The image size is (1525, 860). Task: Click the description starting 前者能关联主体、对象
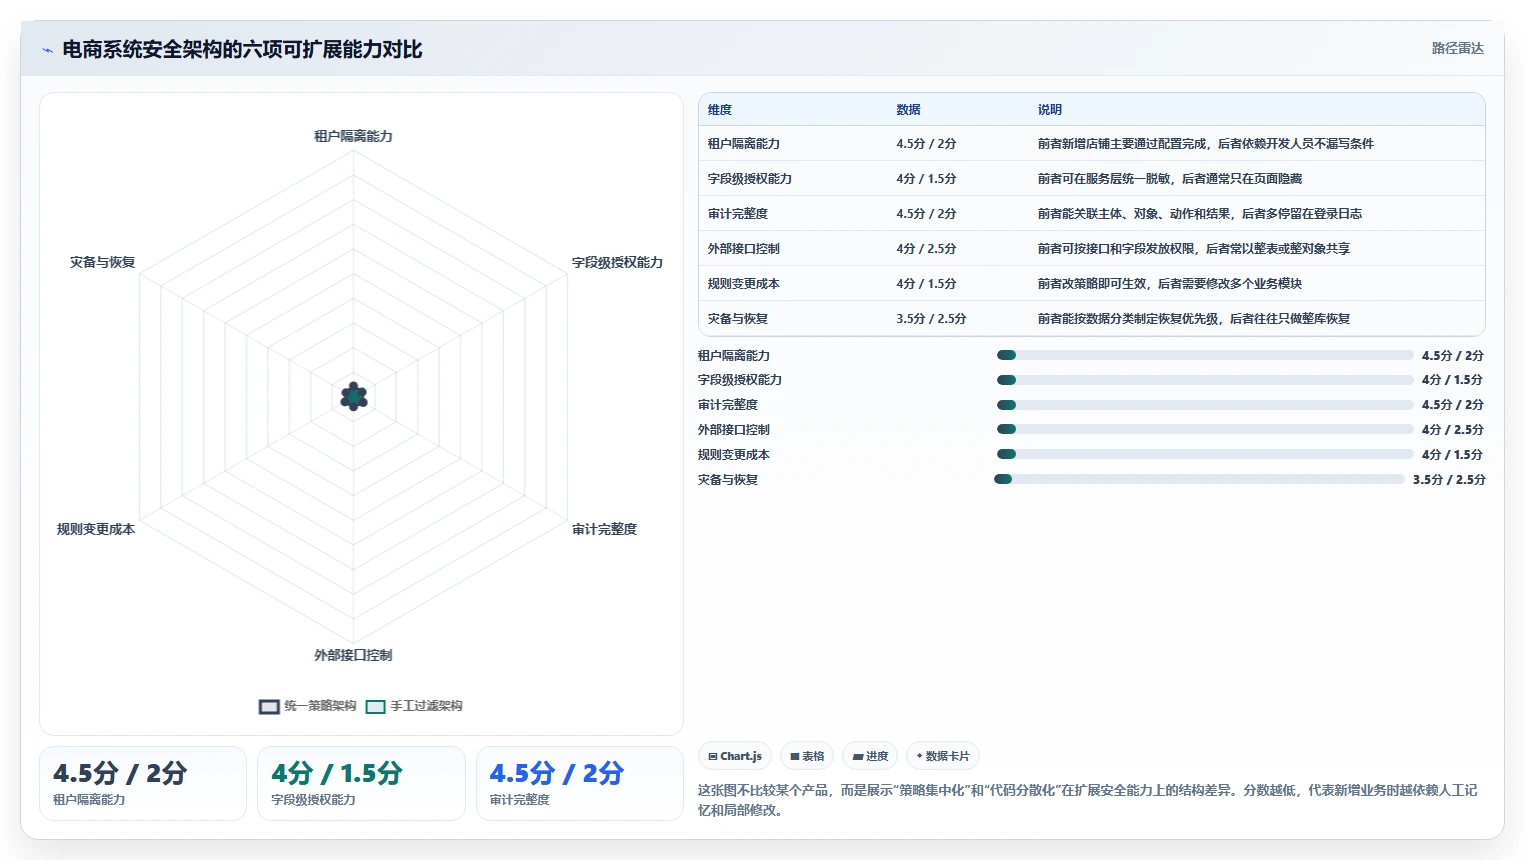pos(1199,214)
